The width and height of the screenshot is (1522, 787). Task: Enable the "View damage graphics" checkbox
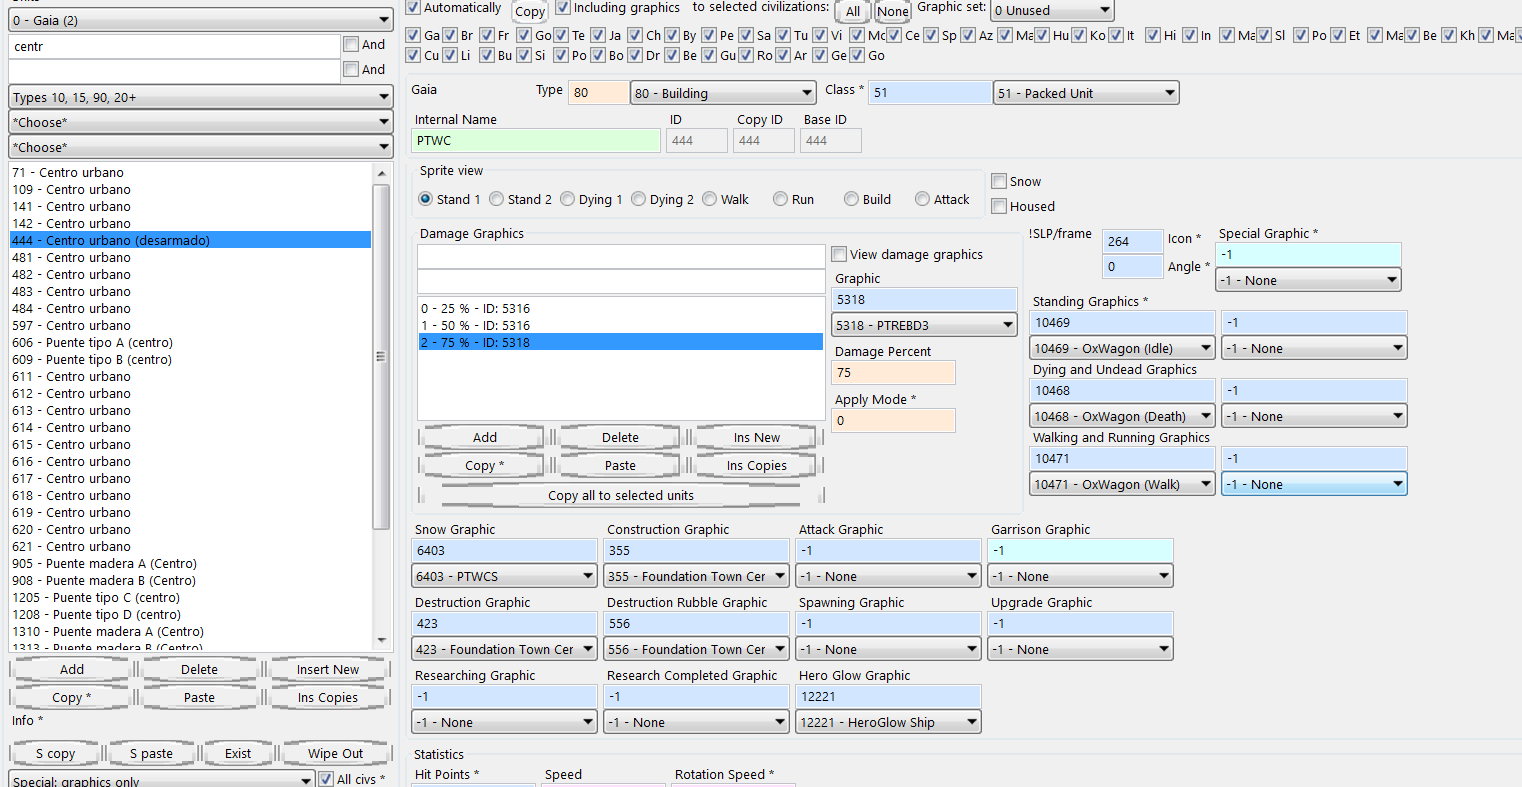point(839,254)
